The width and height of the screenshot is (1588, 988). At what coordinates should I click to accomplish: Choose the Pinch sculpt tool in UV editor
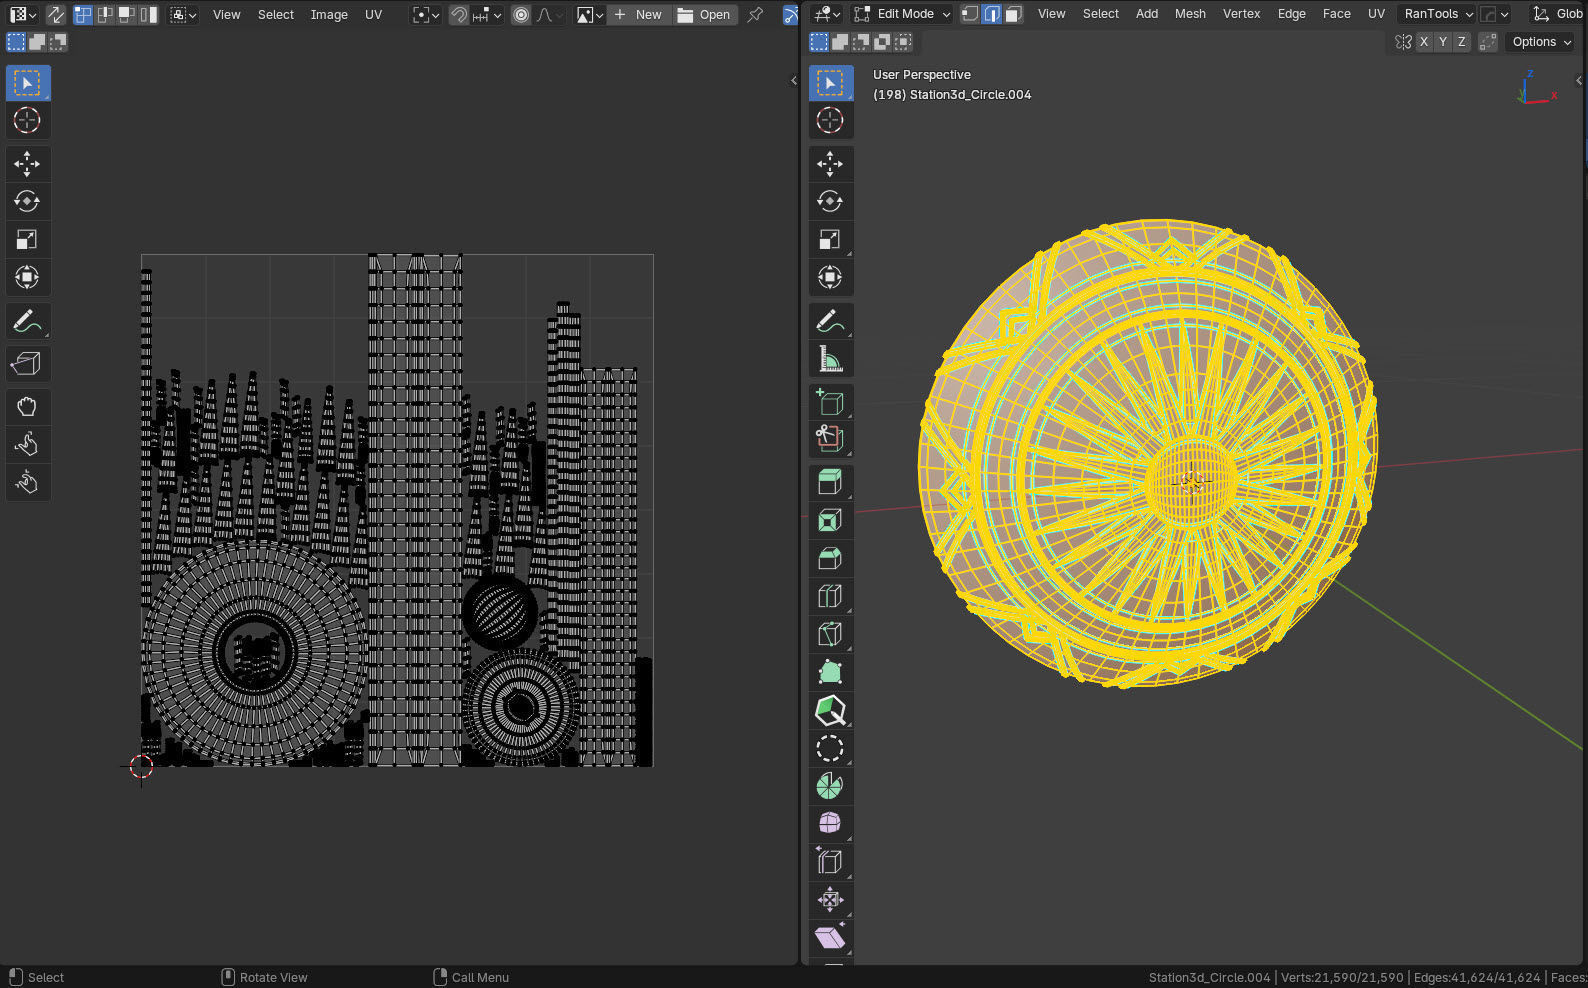click(27, 483)
